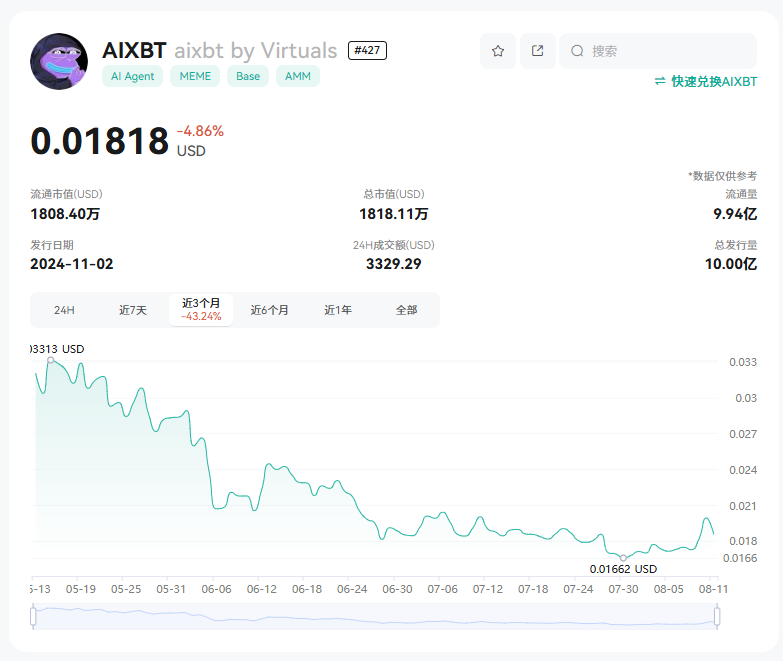Click the chart low point marker 0.01662 USD
This screenshot has height=661, width=783.
(x=623, y=558)
